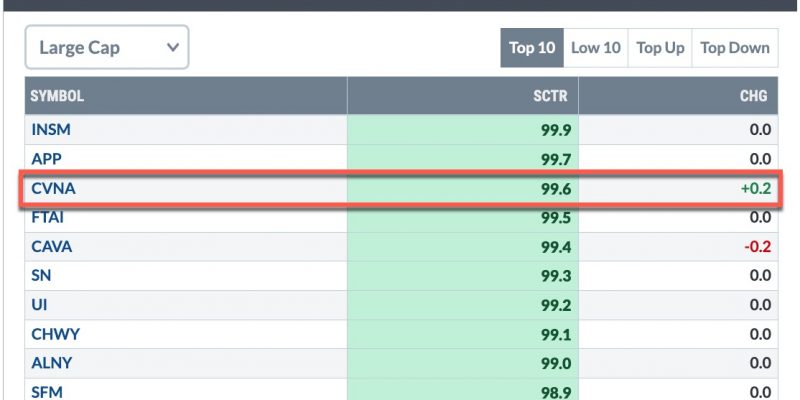Viewport: 800px width, 400px height.
Task: Click the Large Cap dropdown chevron
Action: click(x=173, y=47)
